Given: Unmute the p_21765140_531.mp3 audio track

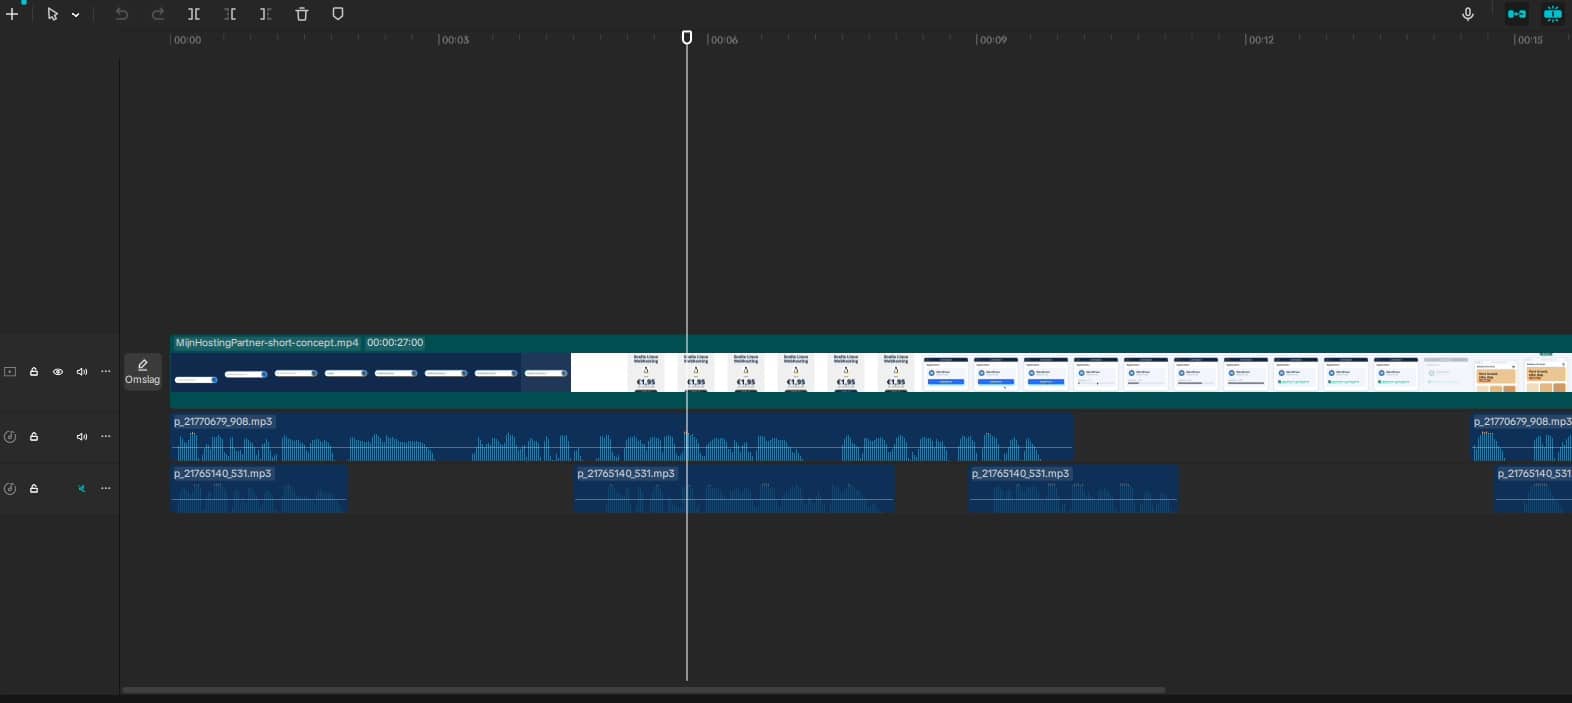Looking at the screenshot, I should tap(82, 489).
